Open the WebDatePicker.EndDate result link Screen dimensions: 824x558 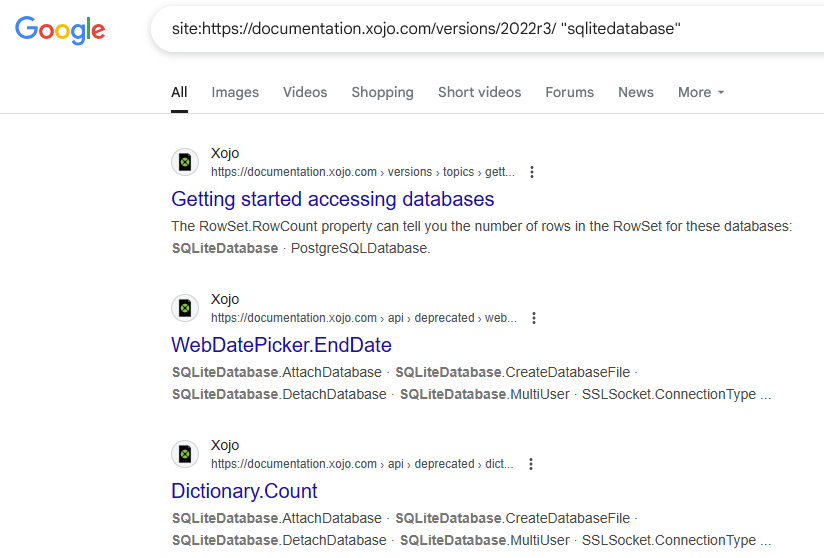tap(282, 346)
